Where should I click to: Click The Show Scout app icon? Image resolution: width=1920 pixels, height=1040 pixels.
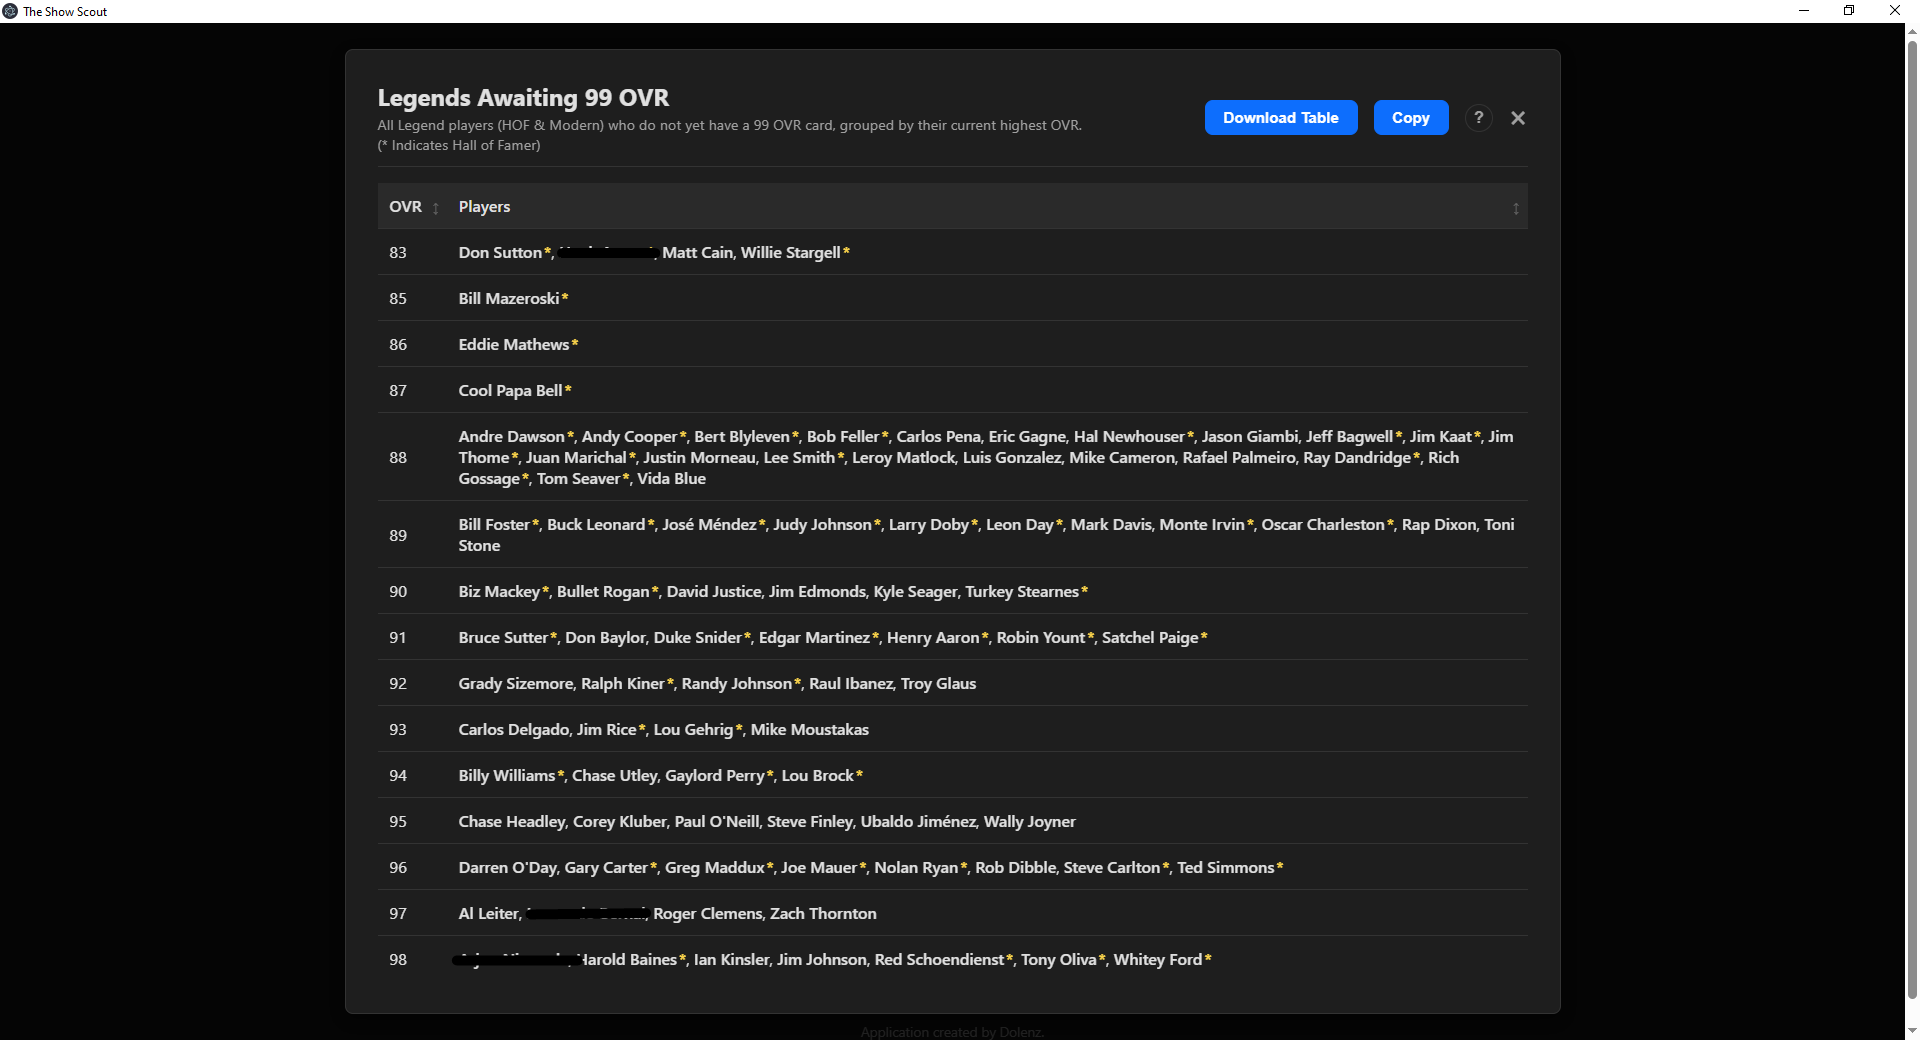coord(10,11)
